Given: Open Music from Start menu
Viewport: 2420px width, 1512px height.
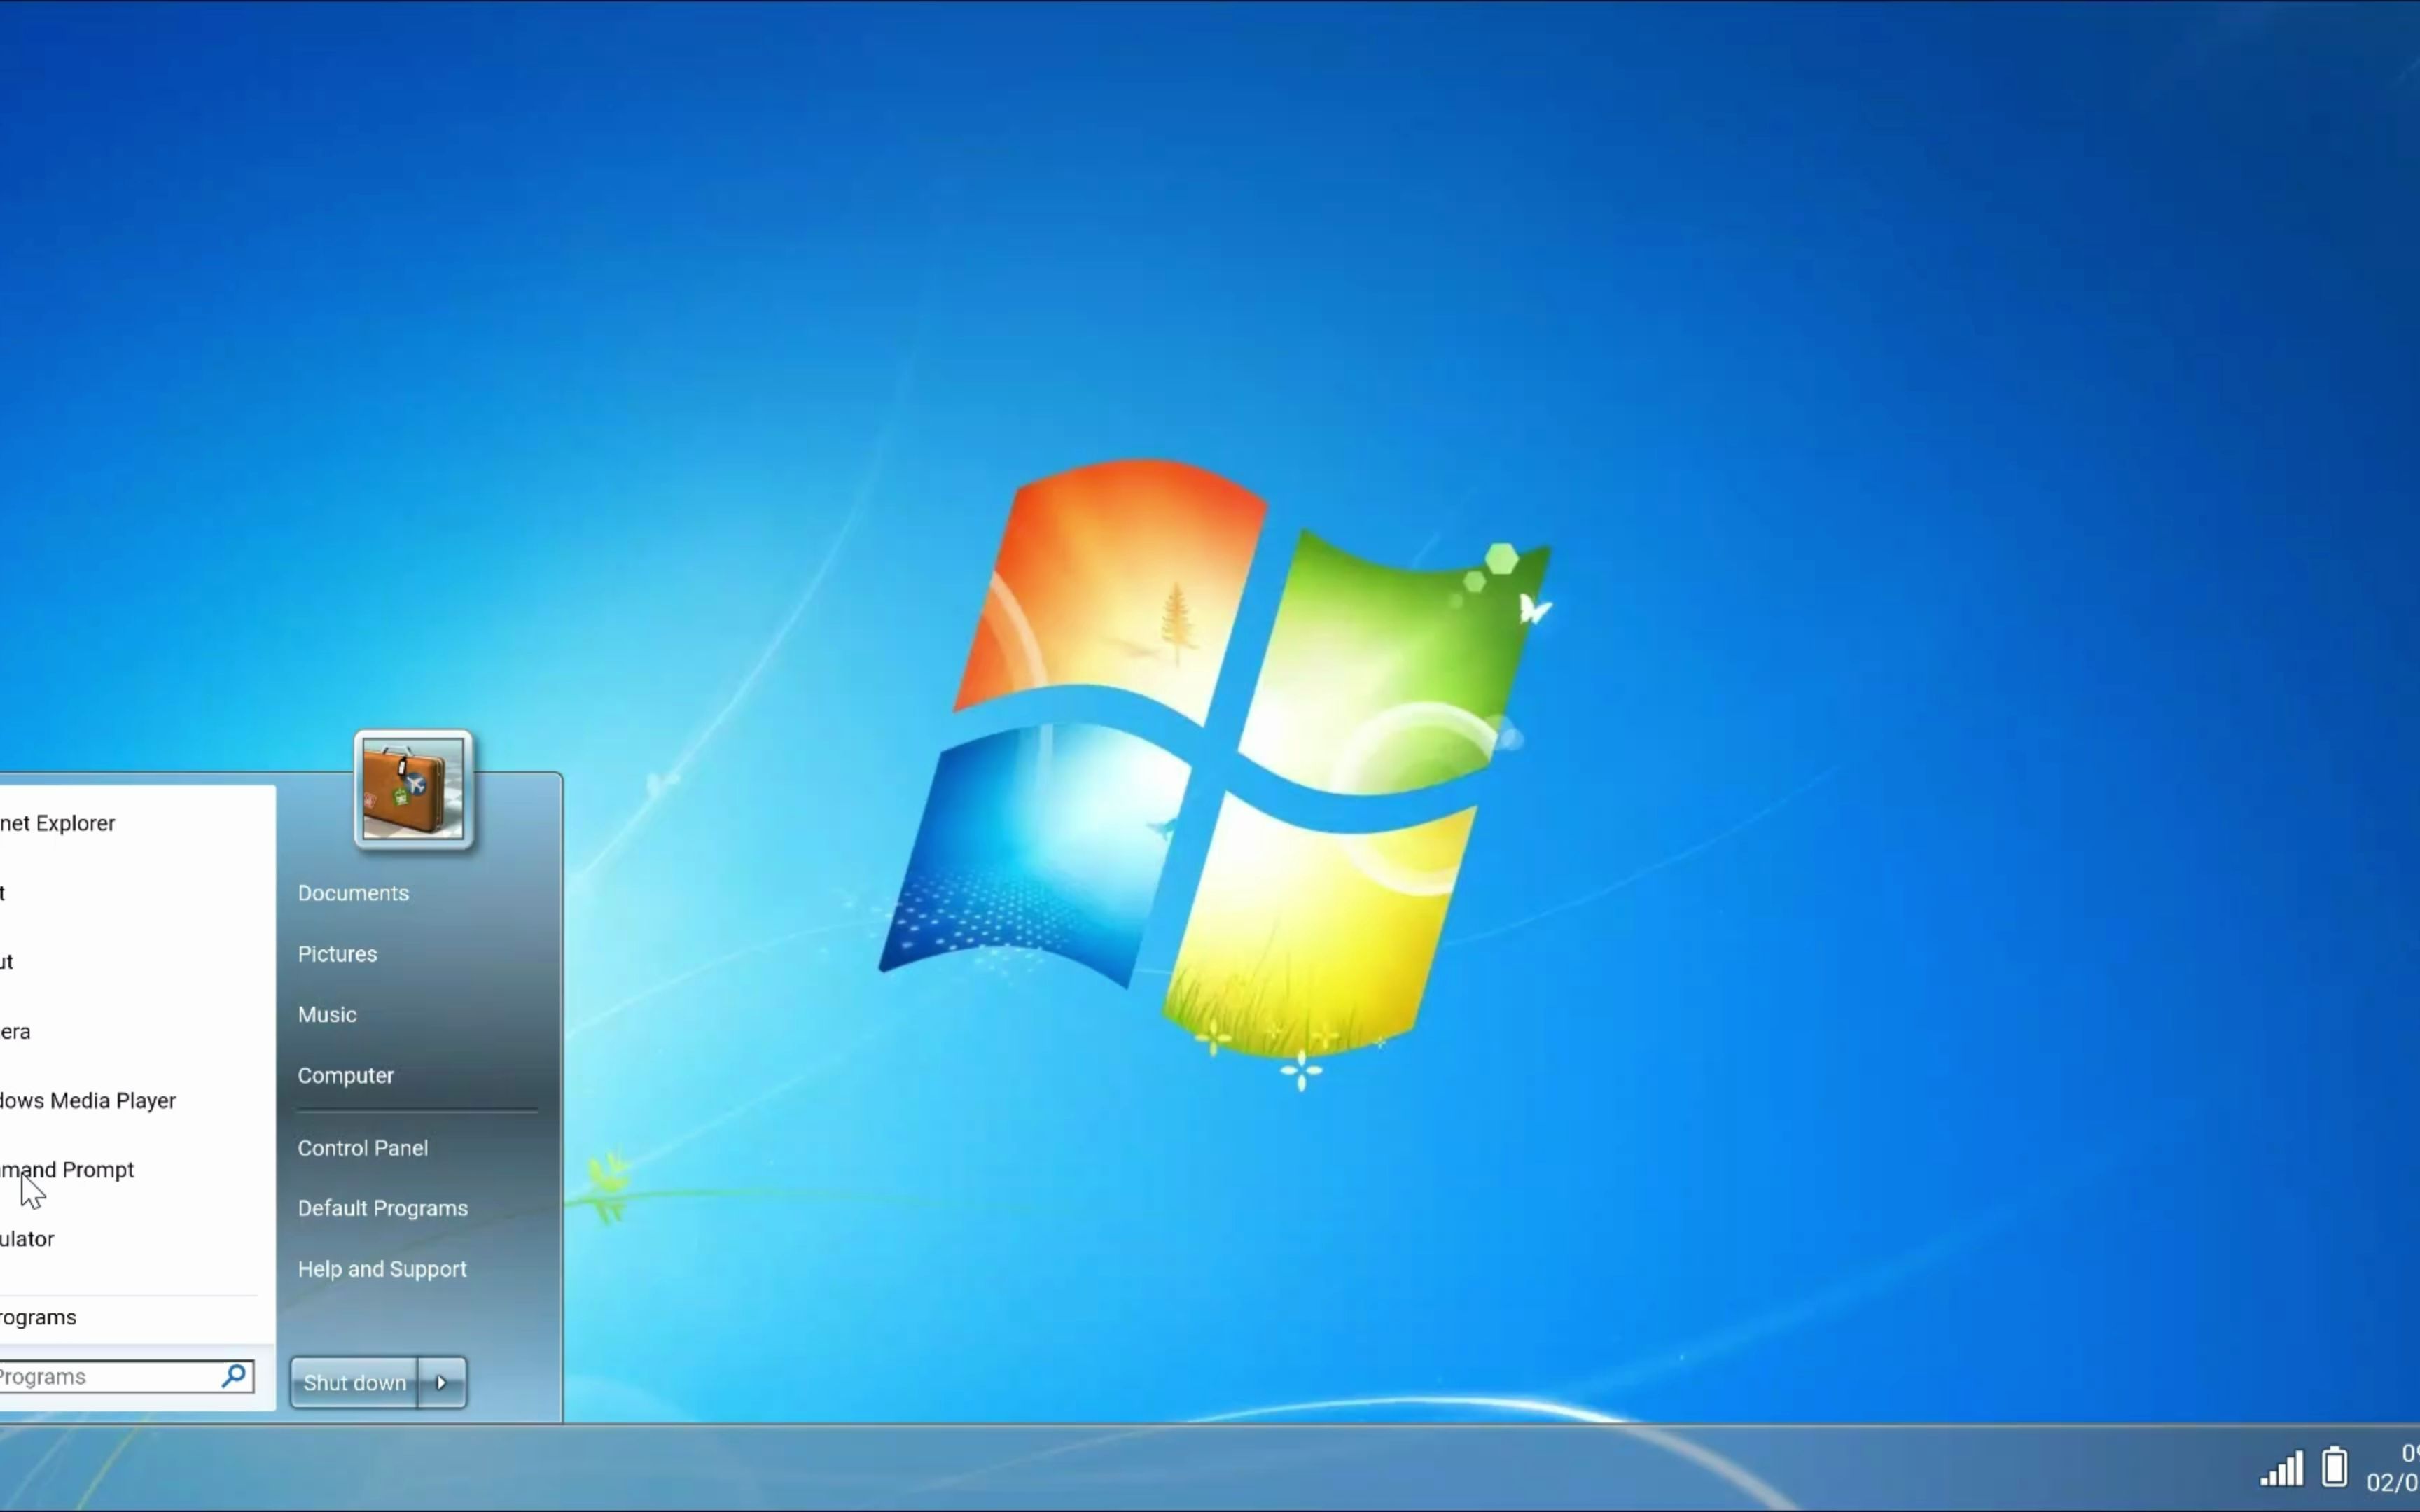Looking at the screenshot, I should (x=328, y=1014).
